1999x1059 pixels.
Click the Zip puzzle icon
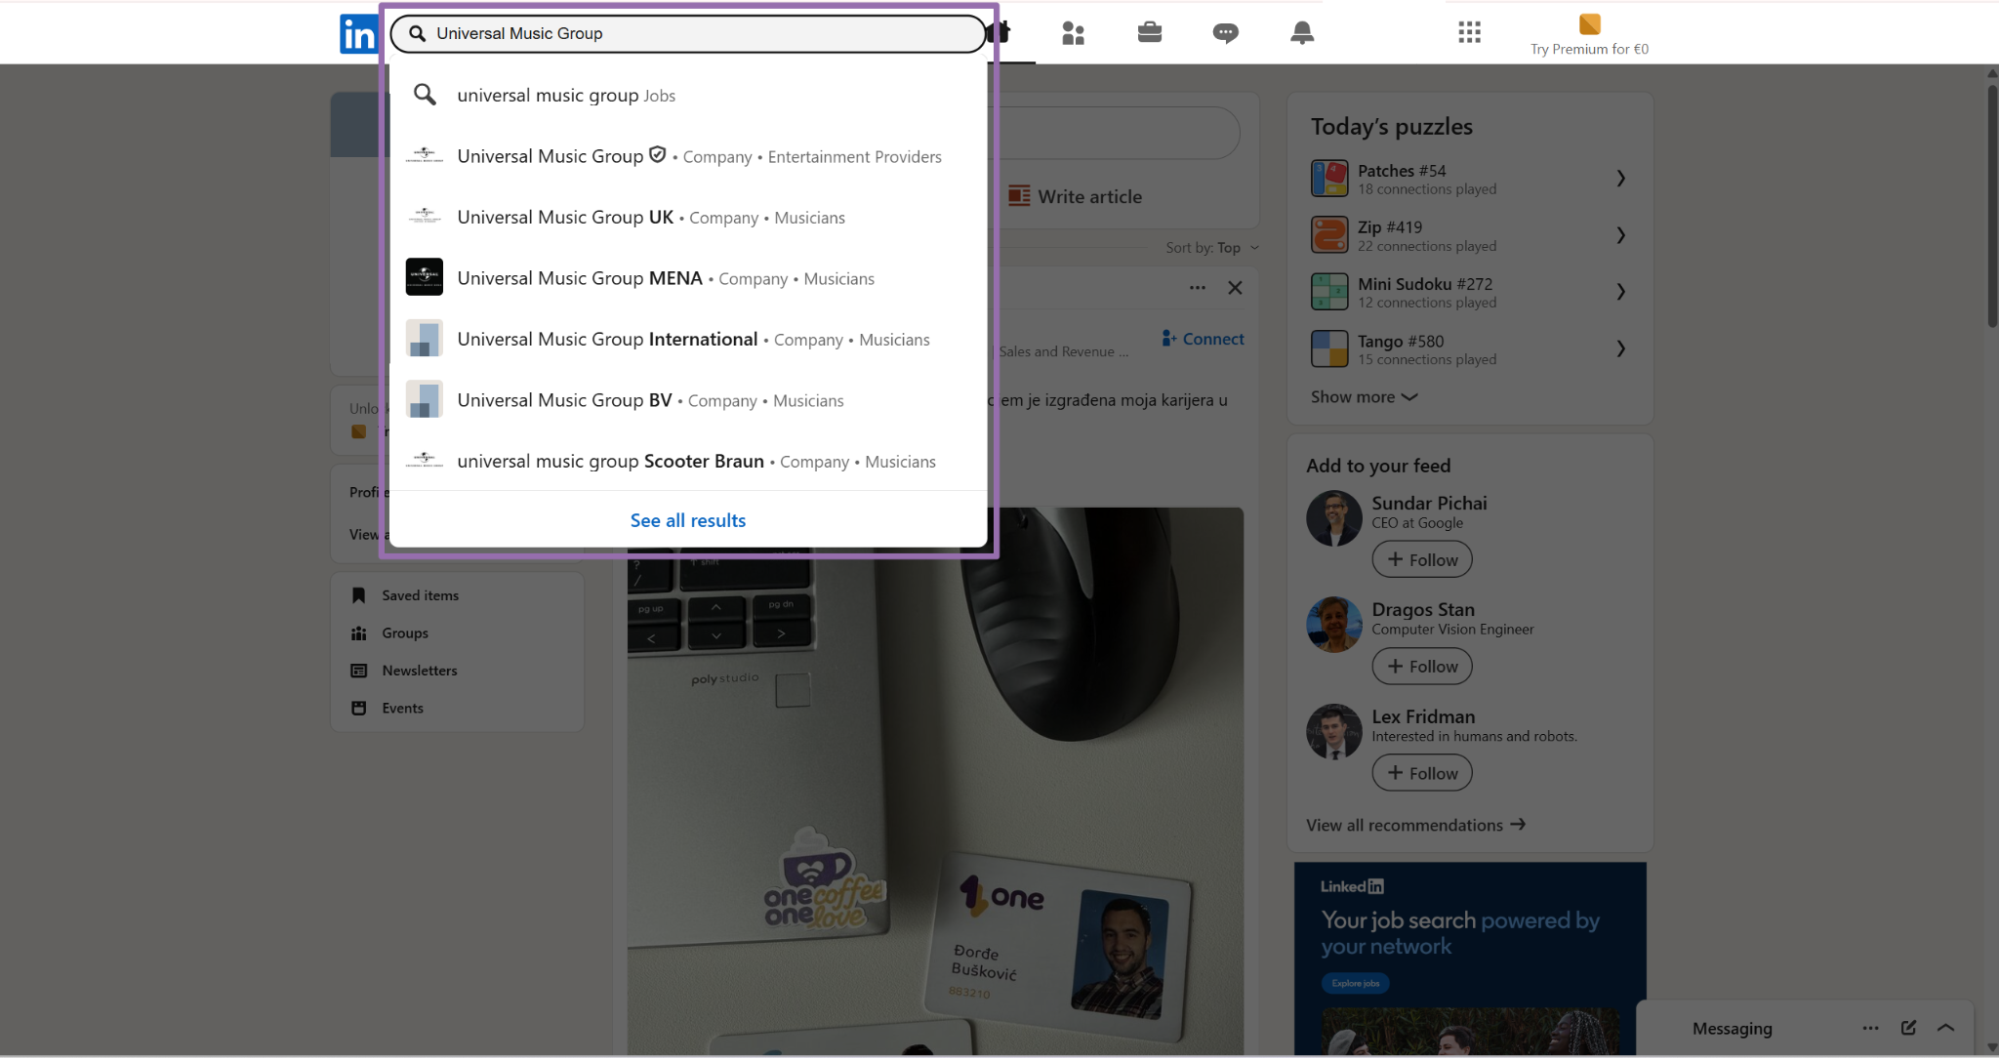coord(1330,235)
